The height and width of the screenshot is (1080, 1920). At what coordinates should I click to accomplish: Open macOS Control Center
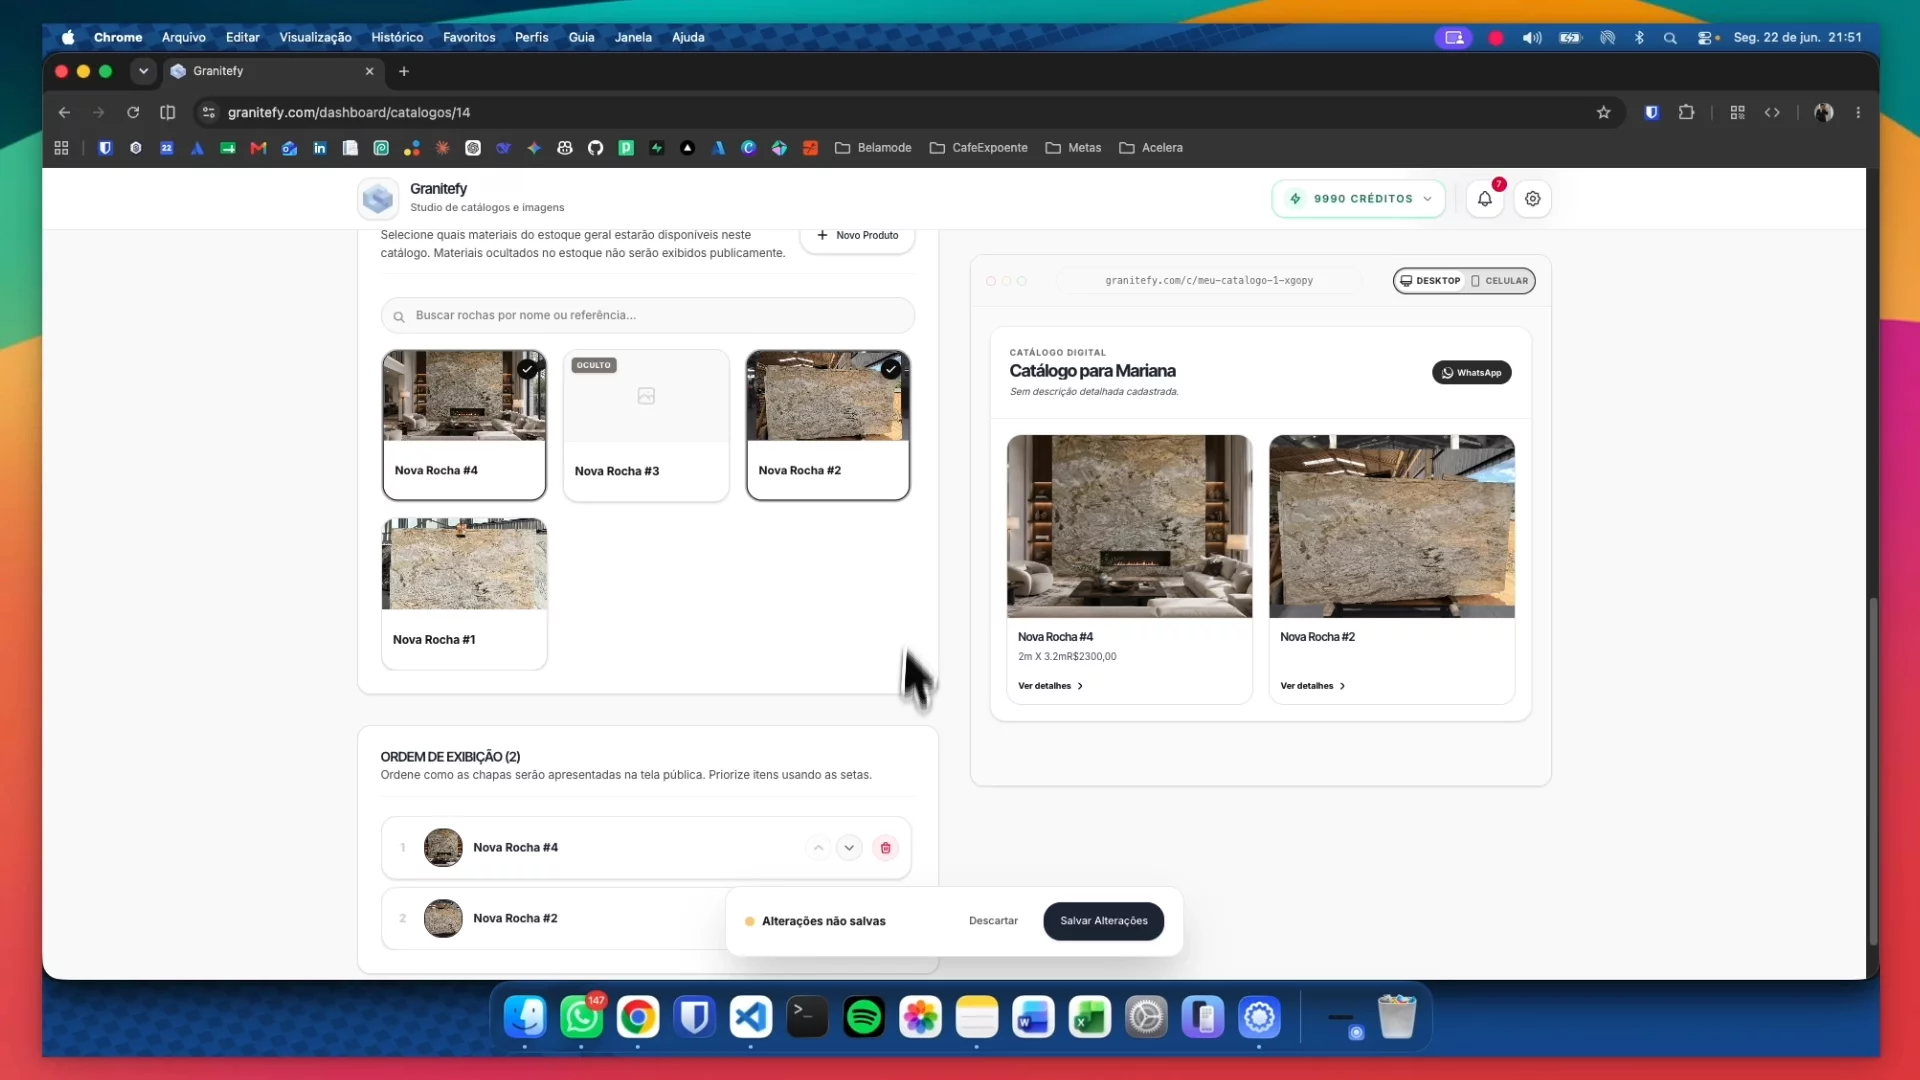point(1706,38)
